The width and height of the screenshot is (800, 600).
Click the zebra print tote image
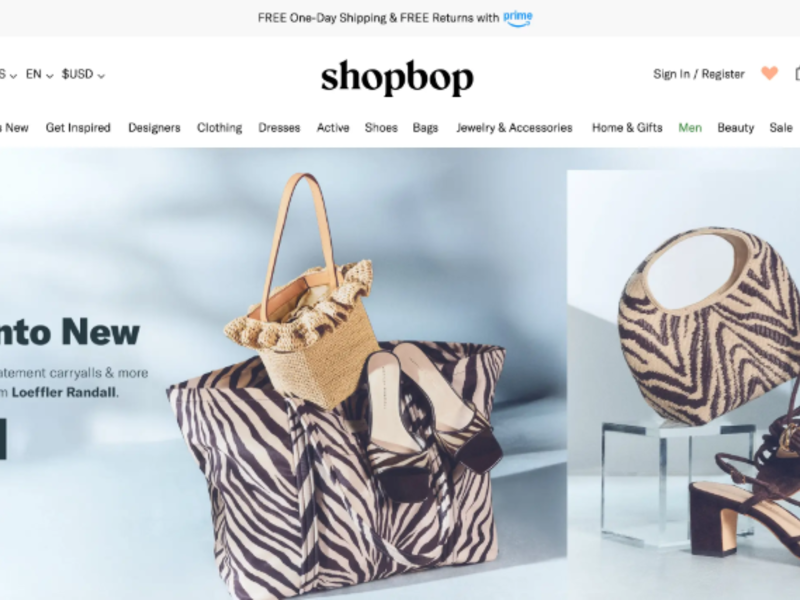coord(334,469)
